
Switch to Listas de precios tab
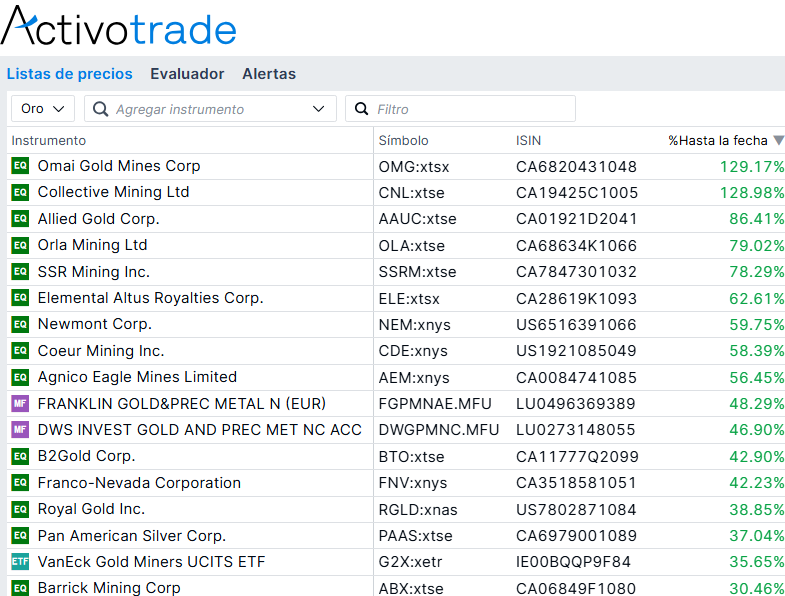point(70,74)
